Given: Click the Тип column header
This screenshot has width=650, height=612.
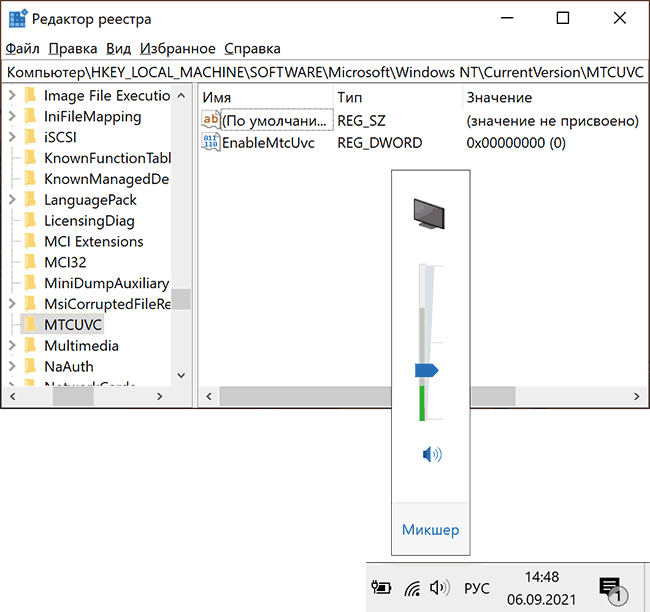Looking at the screenshot, I should click(x=398, y=97).
